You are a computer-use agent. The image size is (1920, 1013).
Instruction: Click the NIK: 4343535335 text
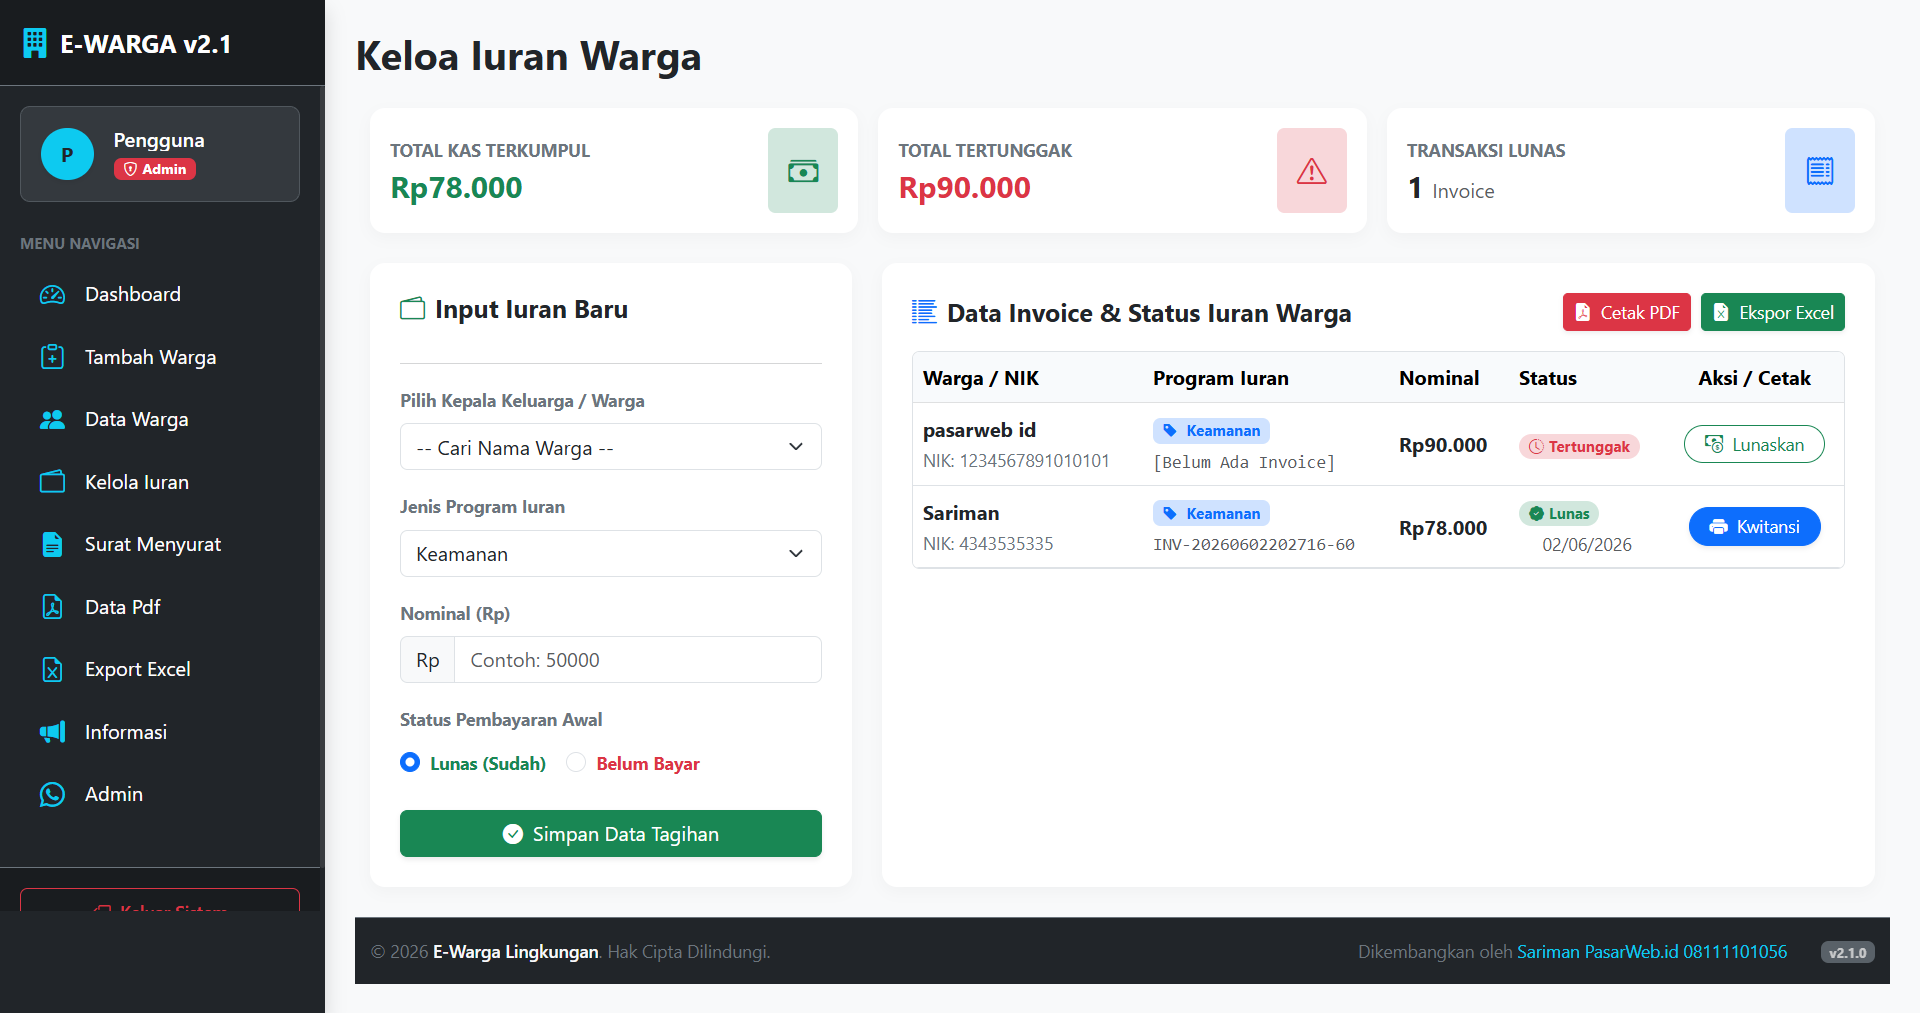click(x=988, y=544)
